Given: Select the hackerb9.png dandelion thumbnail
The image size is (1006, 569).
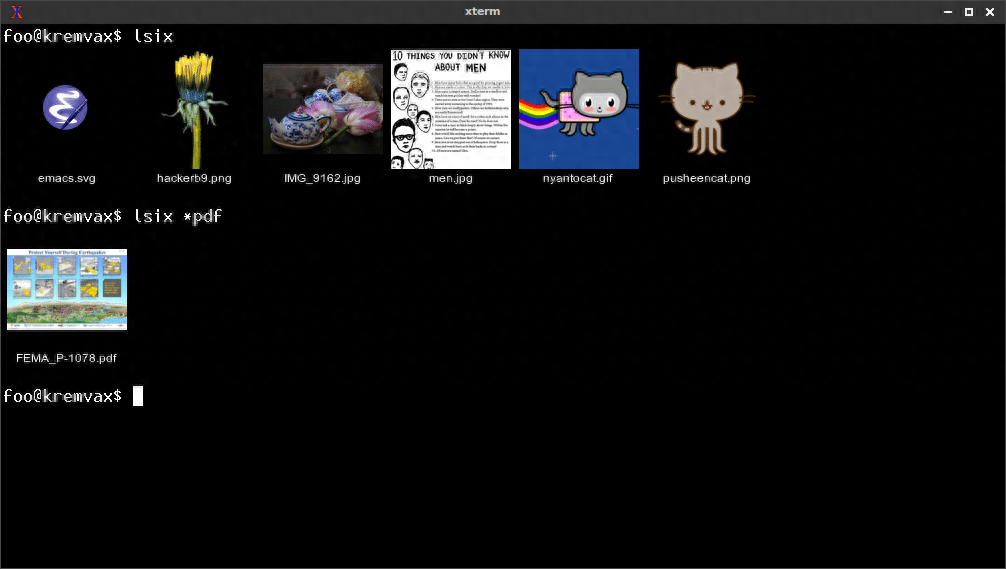Looking at the screenshot, I should coord(194,109).
